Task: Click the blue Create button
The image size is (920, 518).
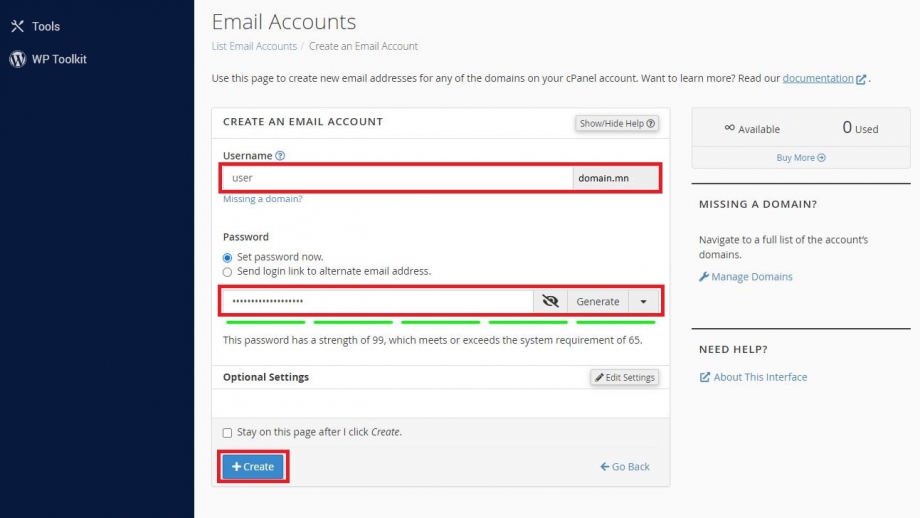Action: point(253,466)
